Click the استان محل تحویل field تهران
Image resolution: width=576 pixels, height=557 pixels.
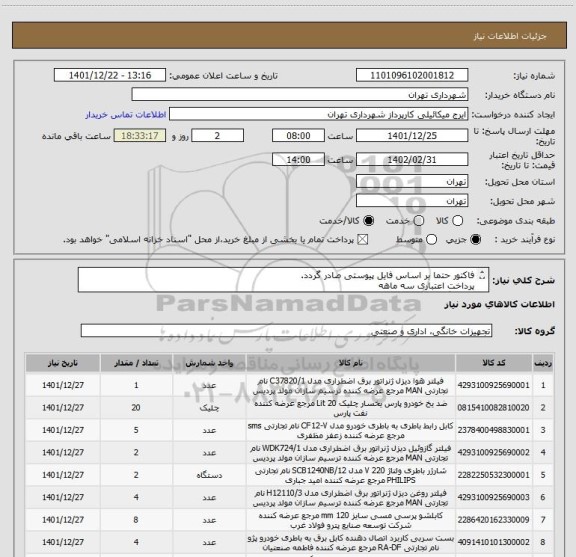(x=412, y=182)
